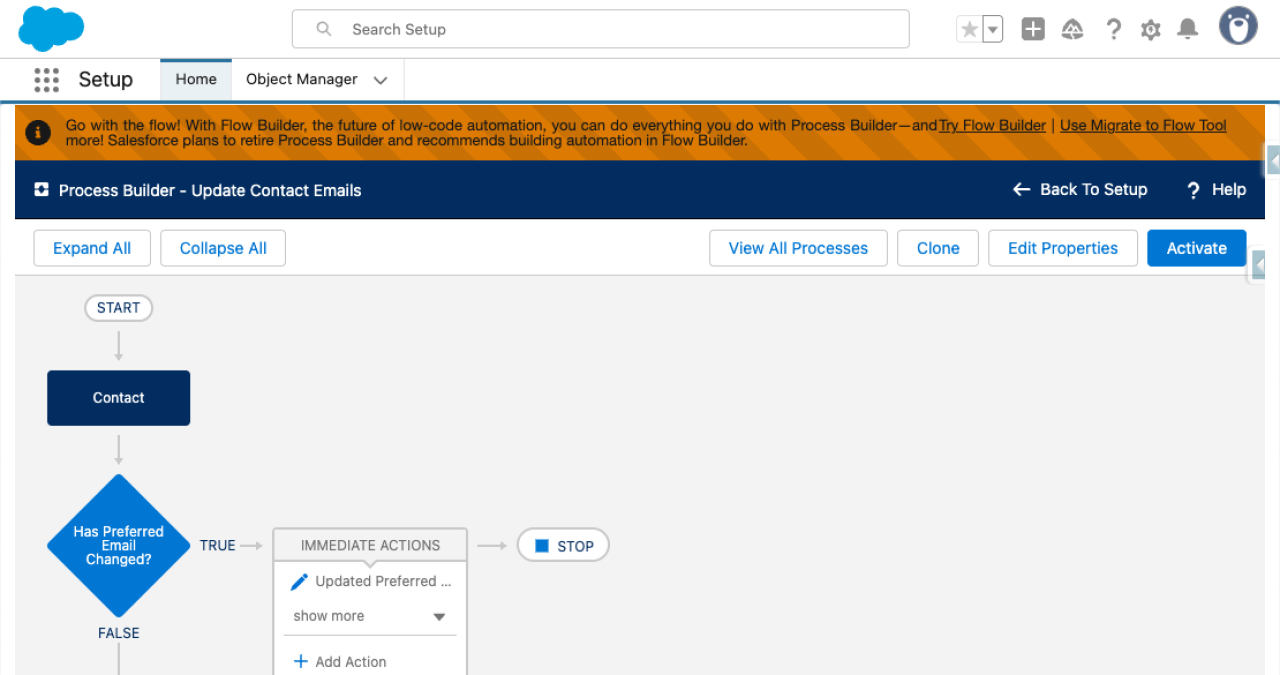1280x675 pixels.
Task: Activate the Update Contact Emails process
Action: coord(1196,248)
